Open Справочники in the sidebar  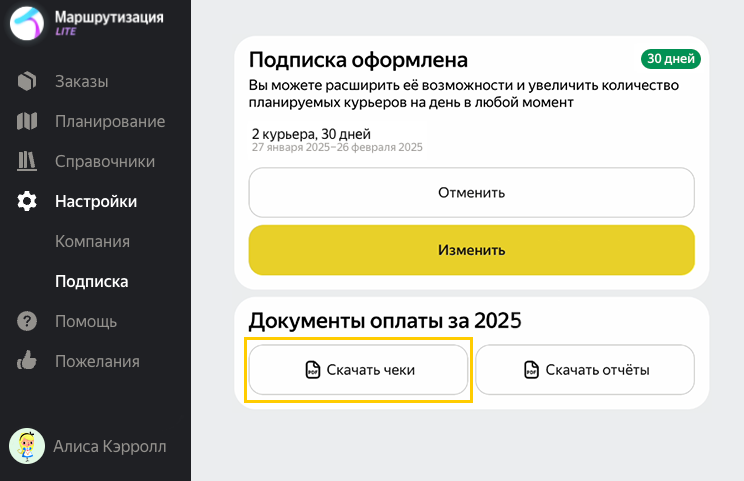pyautogui.click(x=105, y=161)
